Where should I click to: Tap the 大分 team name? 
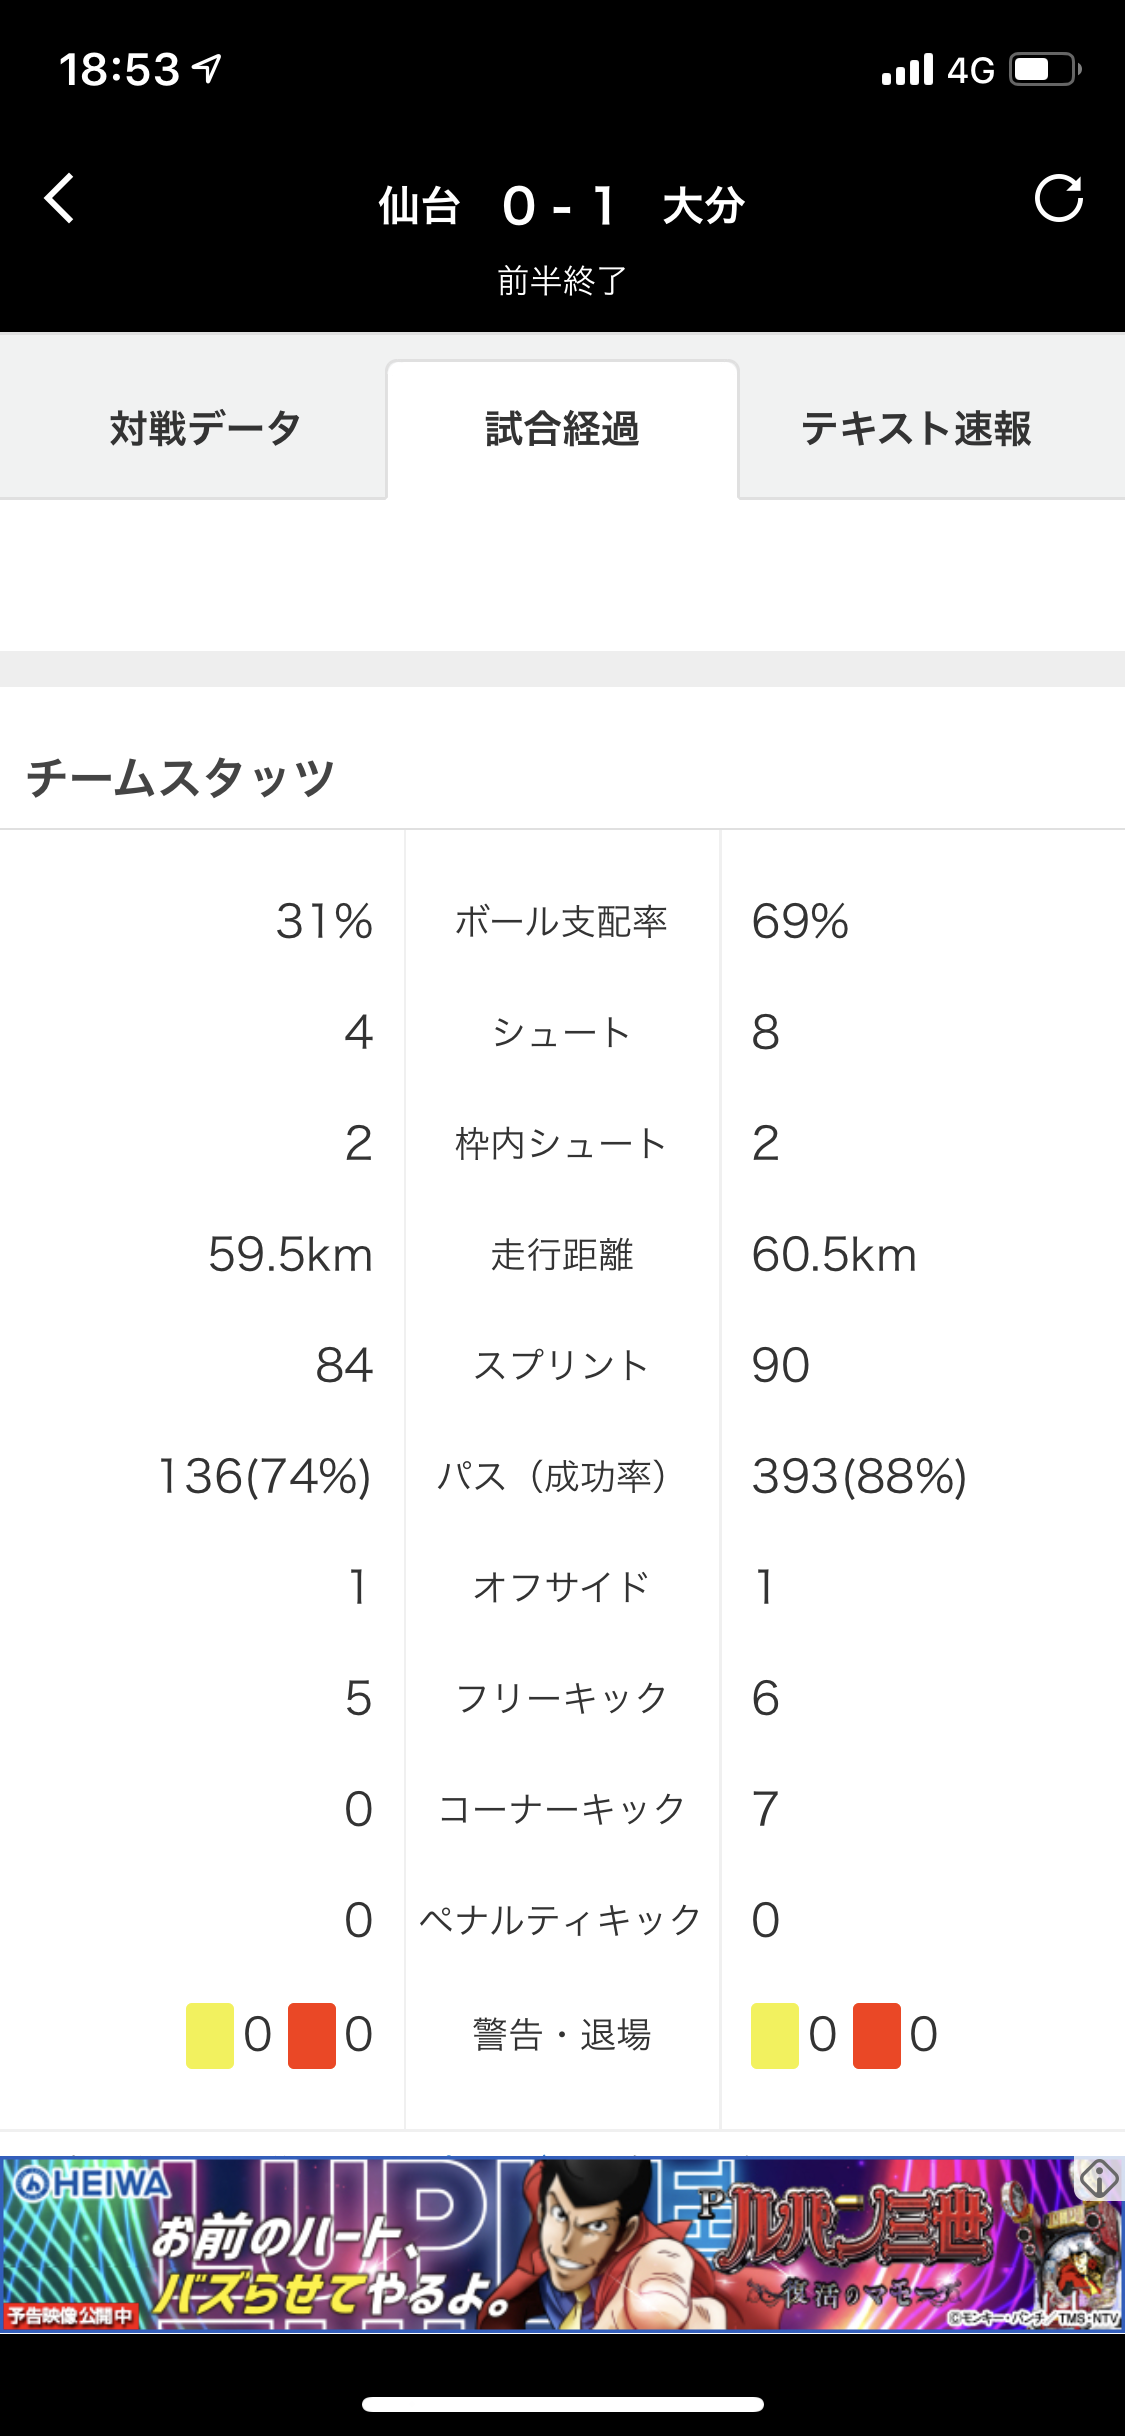[x=704, y=207]
